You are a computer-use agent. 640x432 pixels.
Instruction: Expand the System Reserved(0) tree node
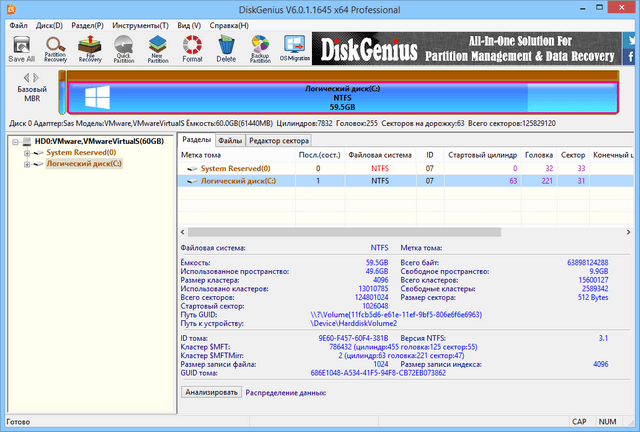click(26, 153)
